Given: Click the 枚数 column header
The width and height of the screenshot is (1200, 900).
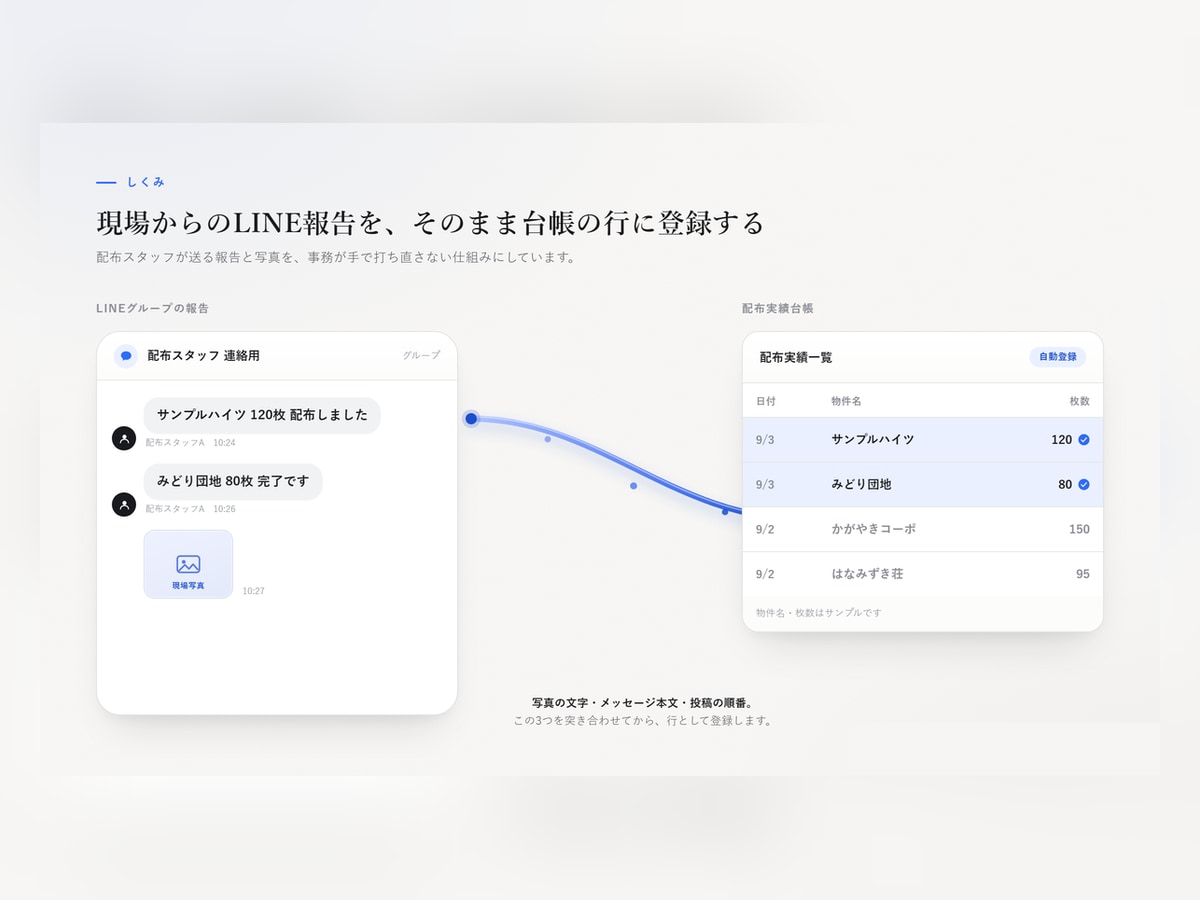Looking at the screenshot, I should [1079, 401].
